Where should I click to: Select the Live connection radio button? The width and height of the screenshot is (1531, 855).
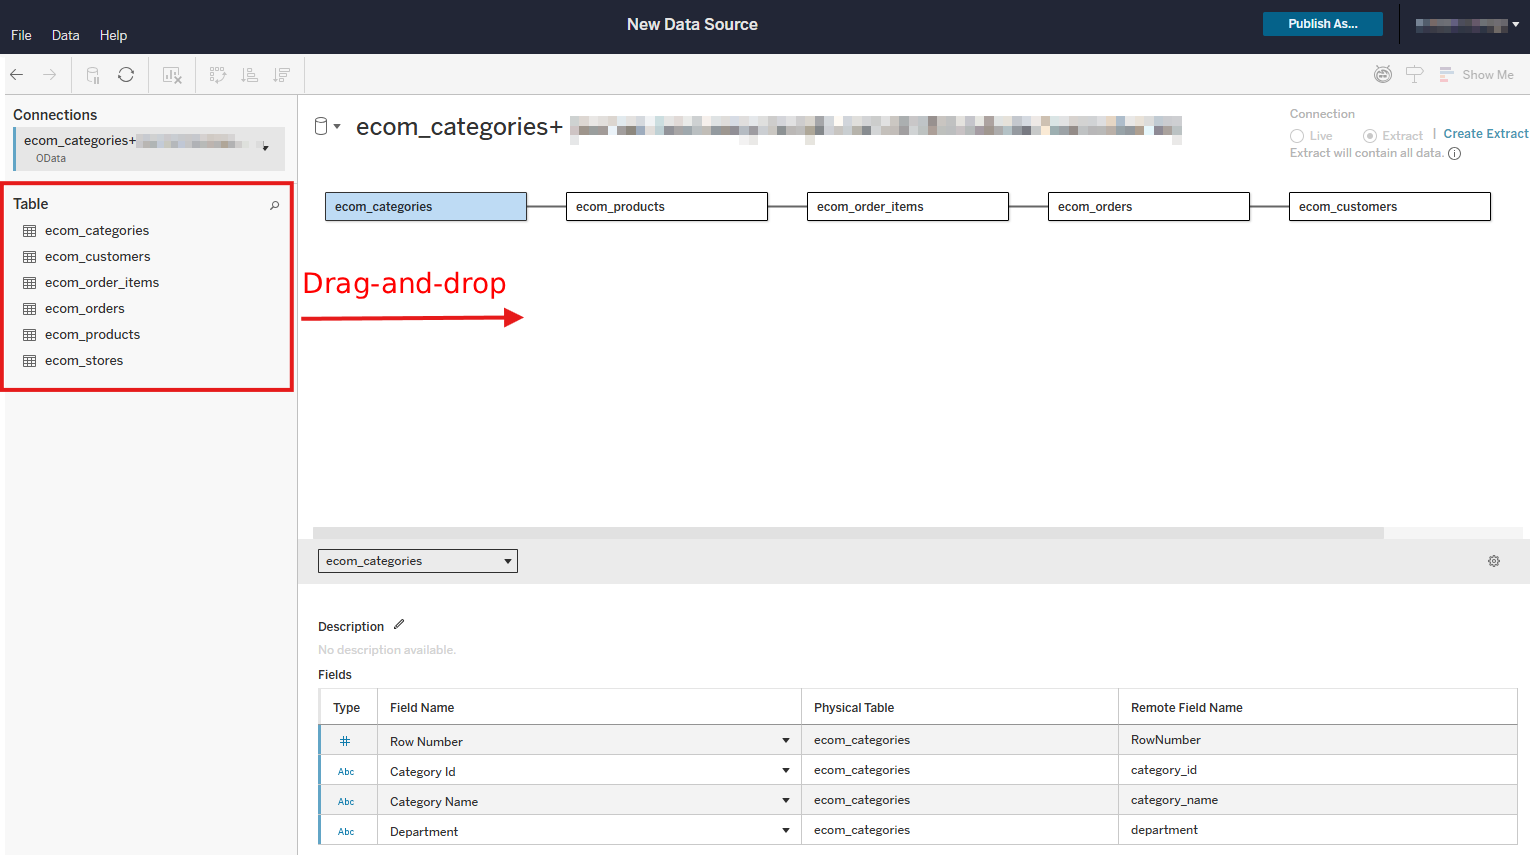click(1297, 136)
